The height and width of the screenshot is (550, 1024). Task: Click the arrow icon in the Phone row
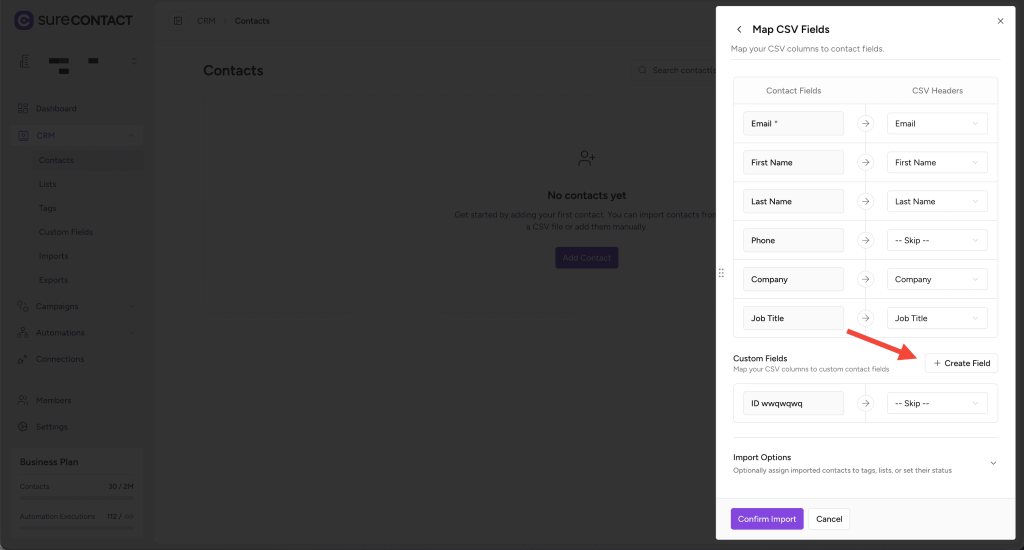pyautogui.click(x=866, y=241)
